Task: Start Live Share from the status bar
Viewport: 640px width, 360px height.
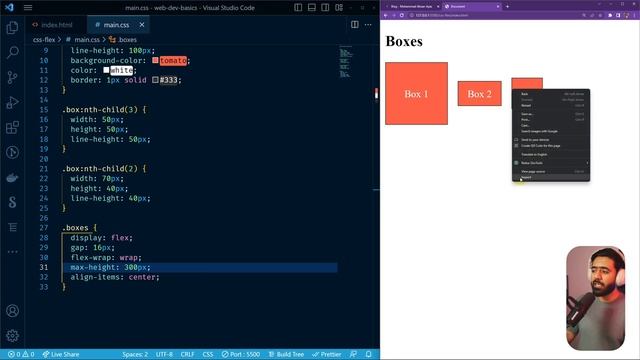Action: click(x=61, y=354)
